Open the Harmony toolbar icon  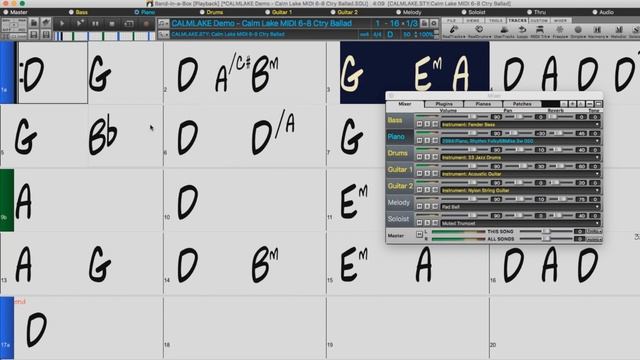point(598,31)
